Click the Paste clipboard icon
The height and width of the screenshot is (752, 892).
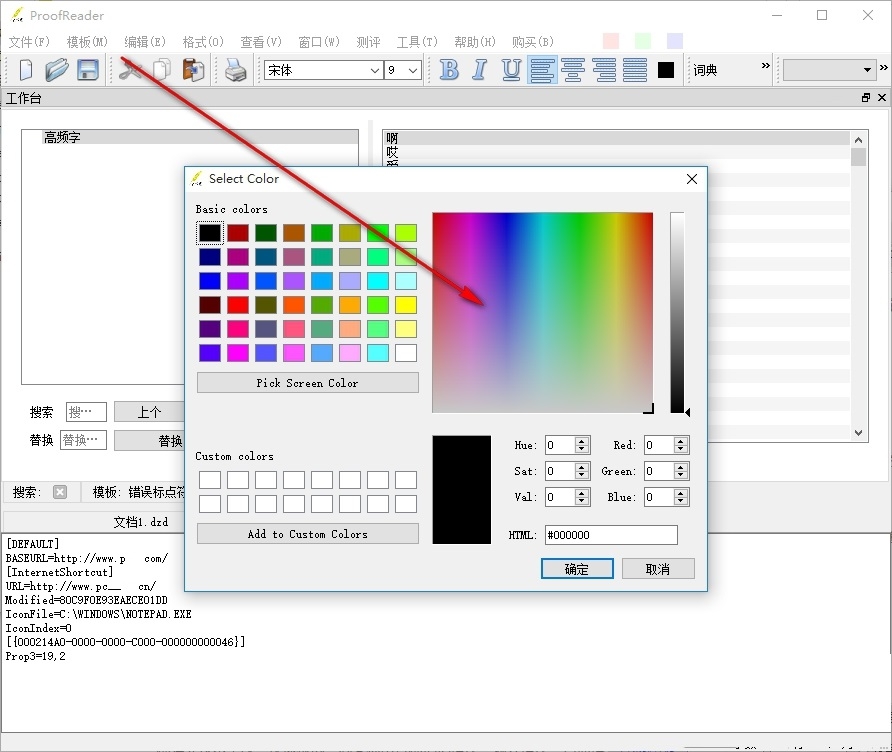click(x=193, y=70)
